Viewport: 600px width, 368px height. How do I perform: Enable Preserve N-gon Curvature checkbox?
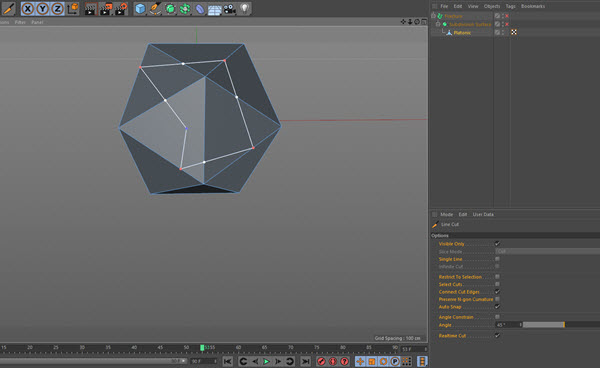click(497, 299)
